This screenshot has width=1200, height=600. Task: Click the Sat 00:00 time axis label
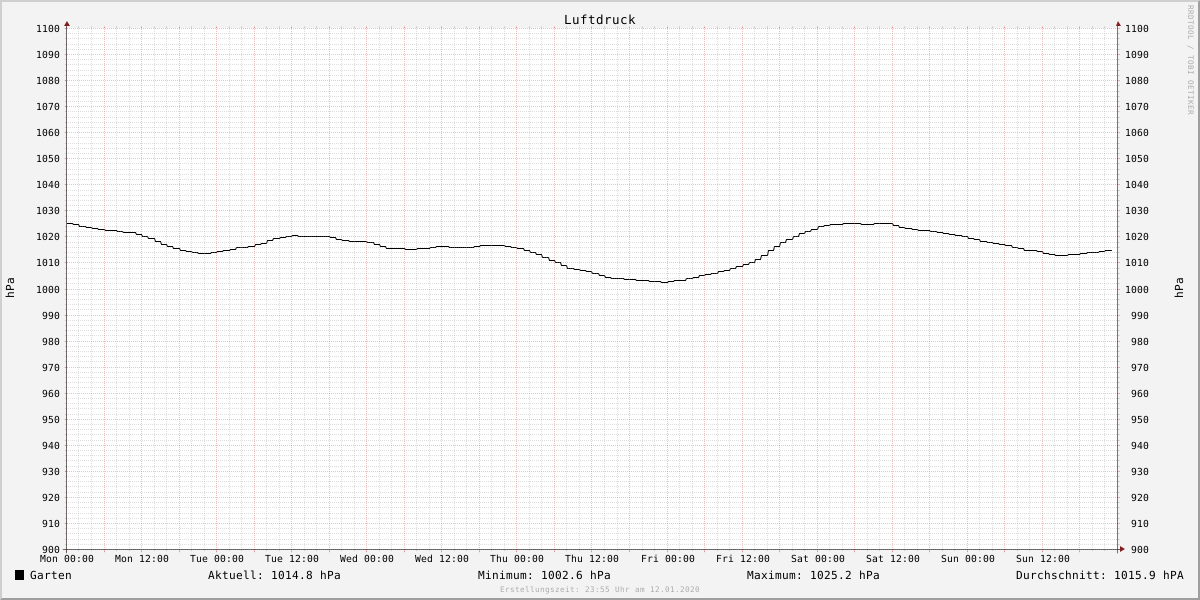[x=818, y=559]
